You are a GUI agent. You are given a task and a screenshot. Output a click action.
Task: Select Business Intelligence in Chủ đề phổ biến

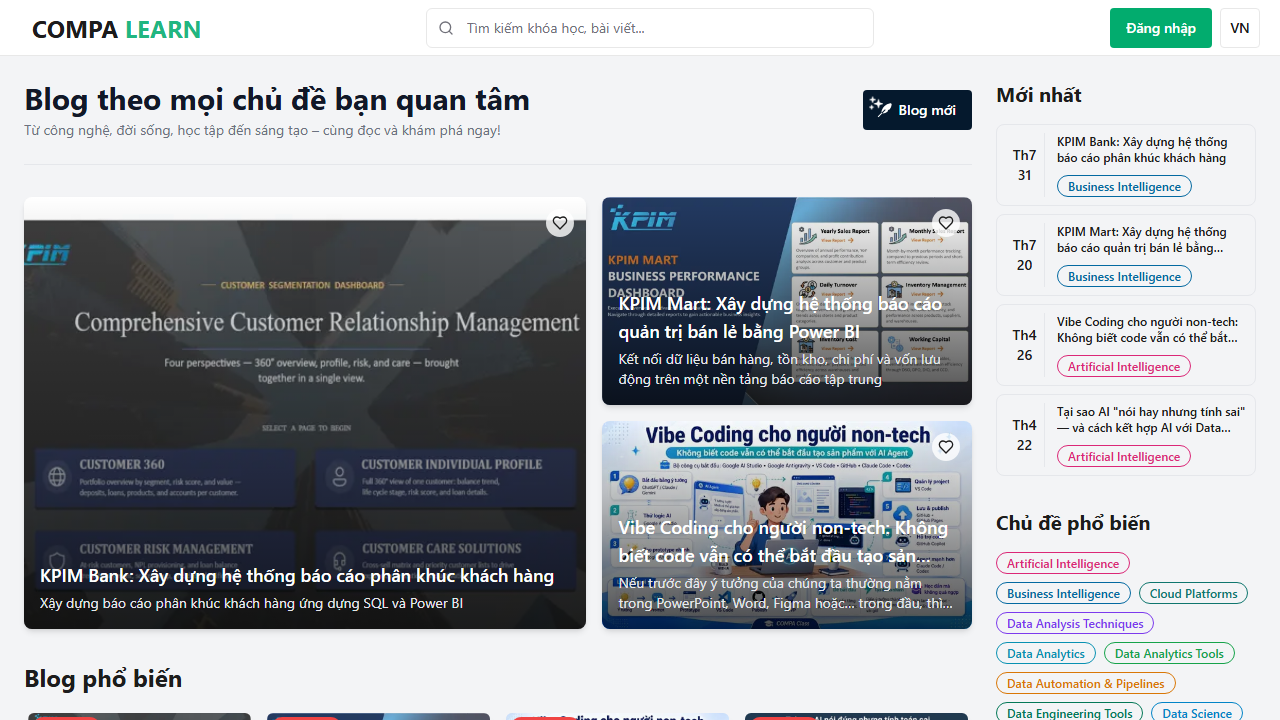coord(1063,594)
